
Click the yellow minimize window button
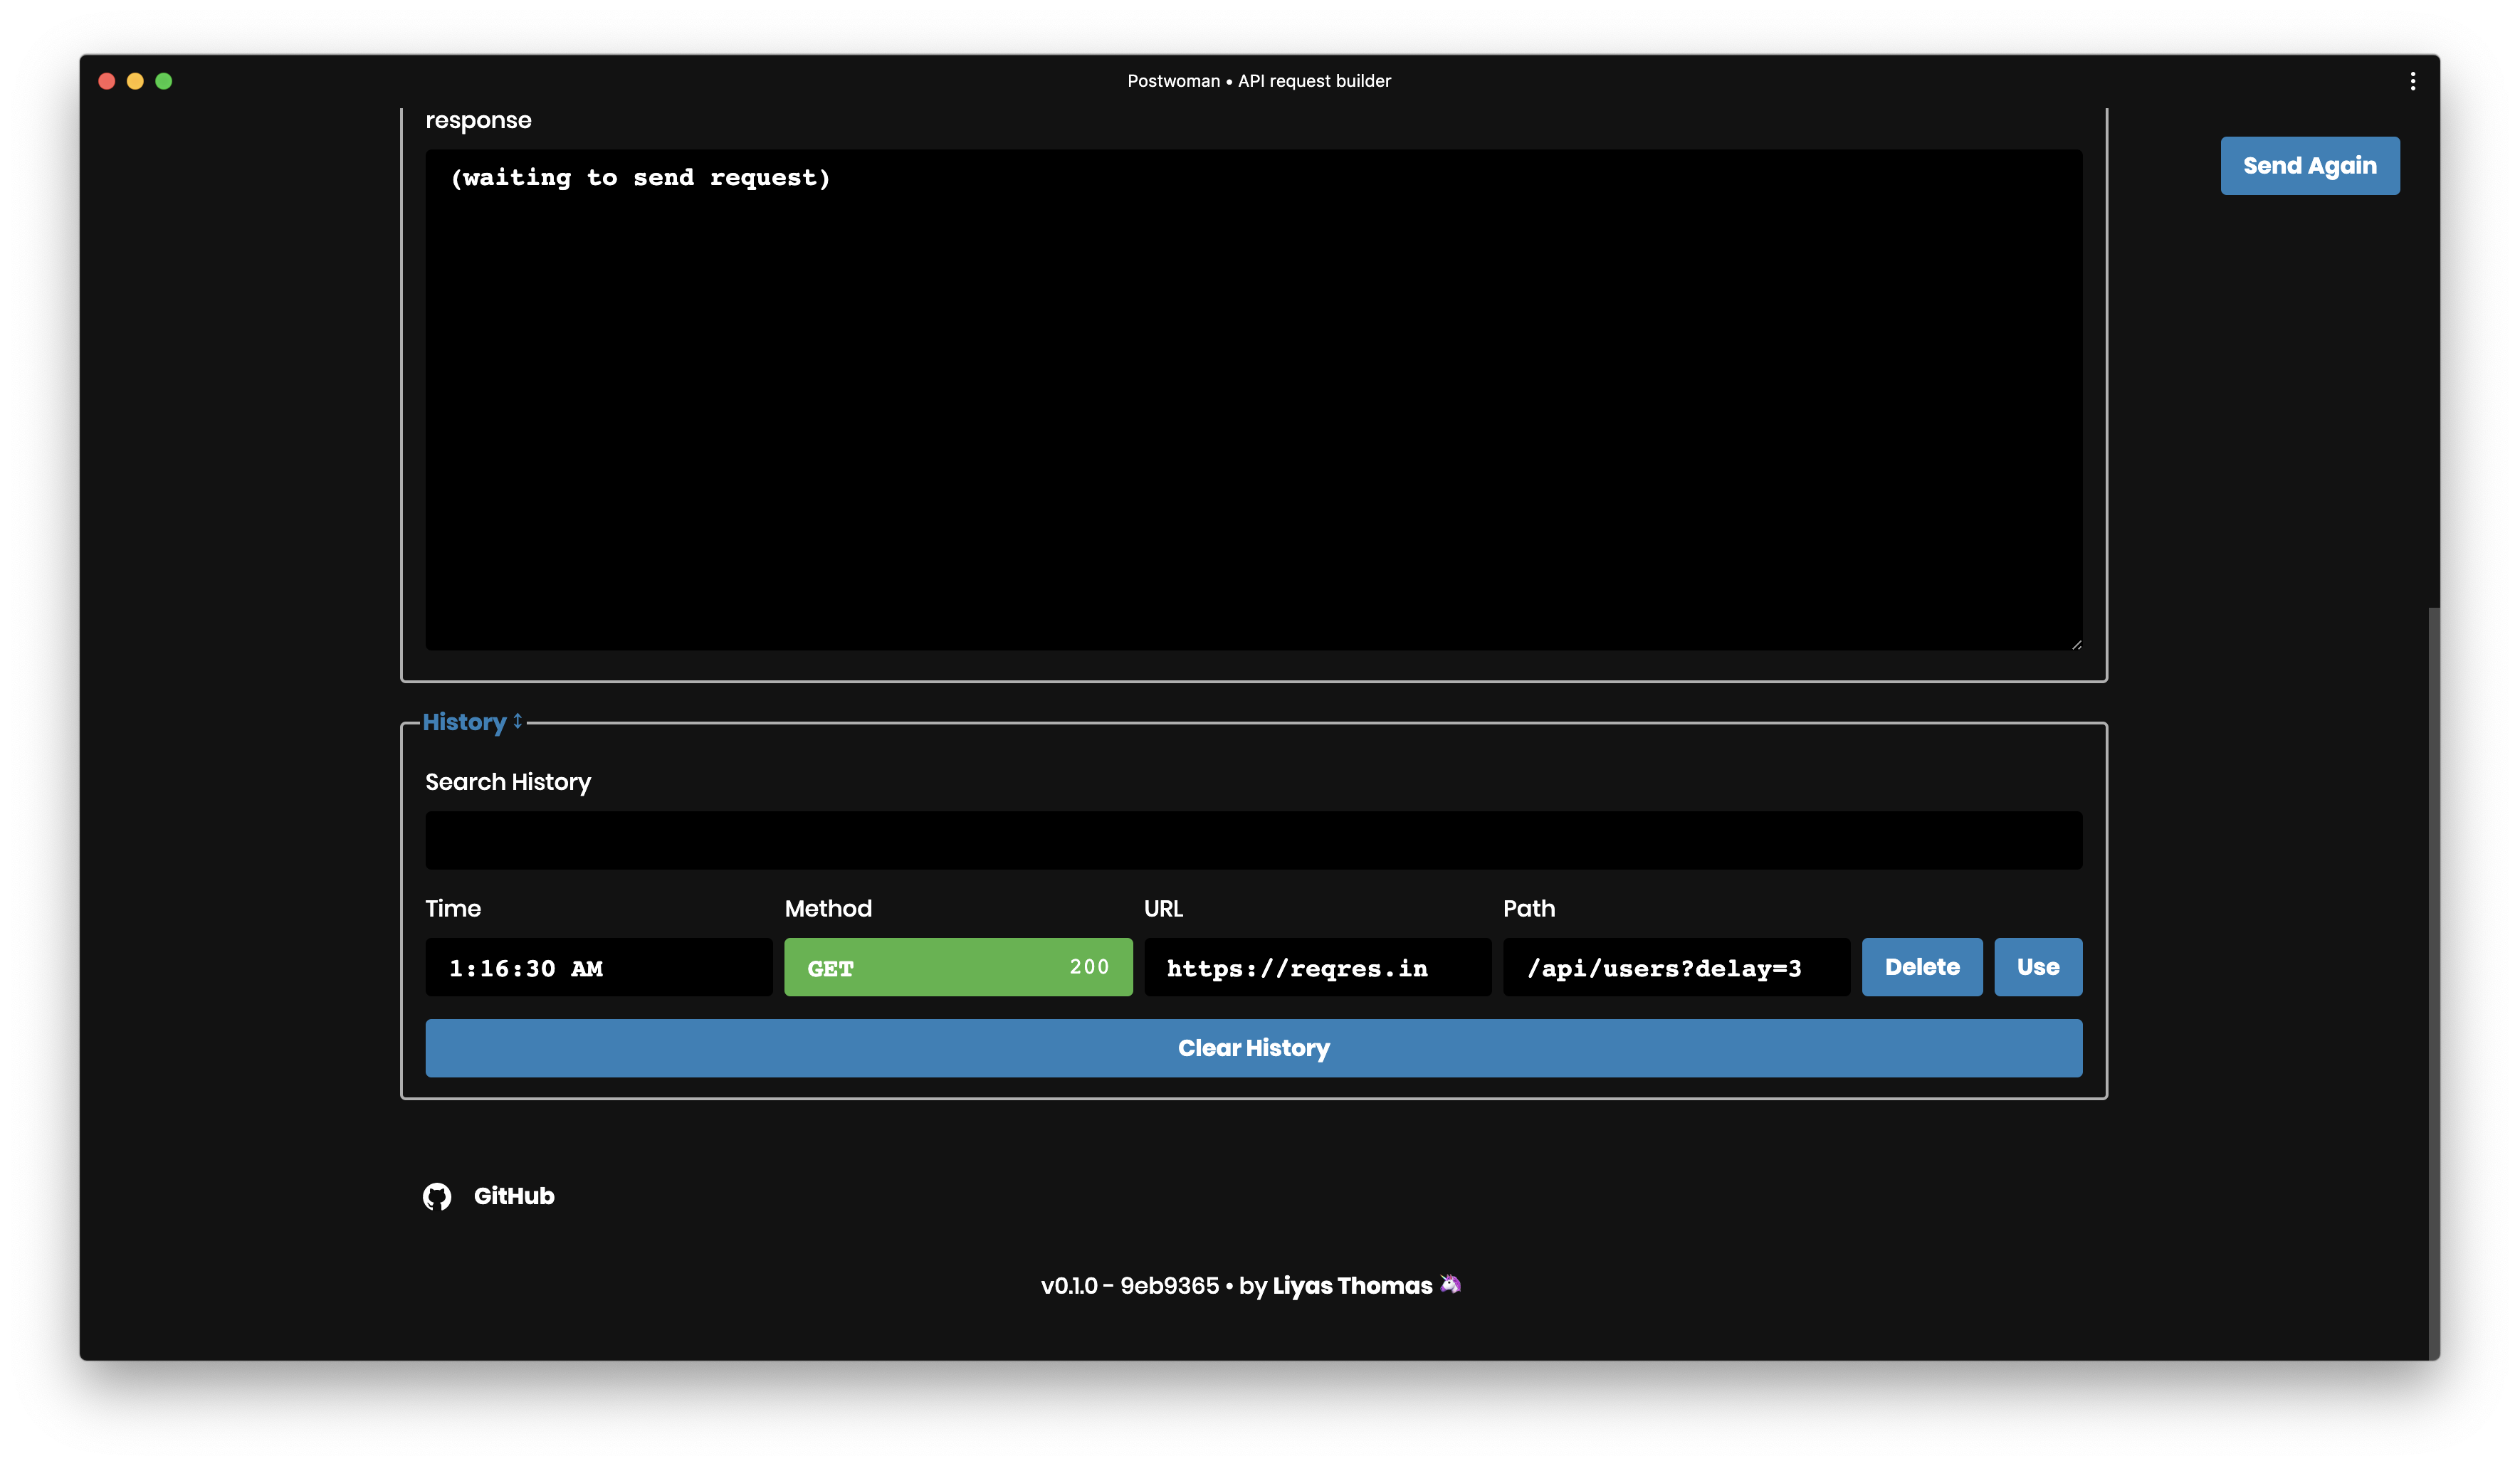[135, 81]
